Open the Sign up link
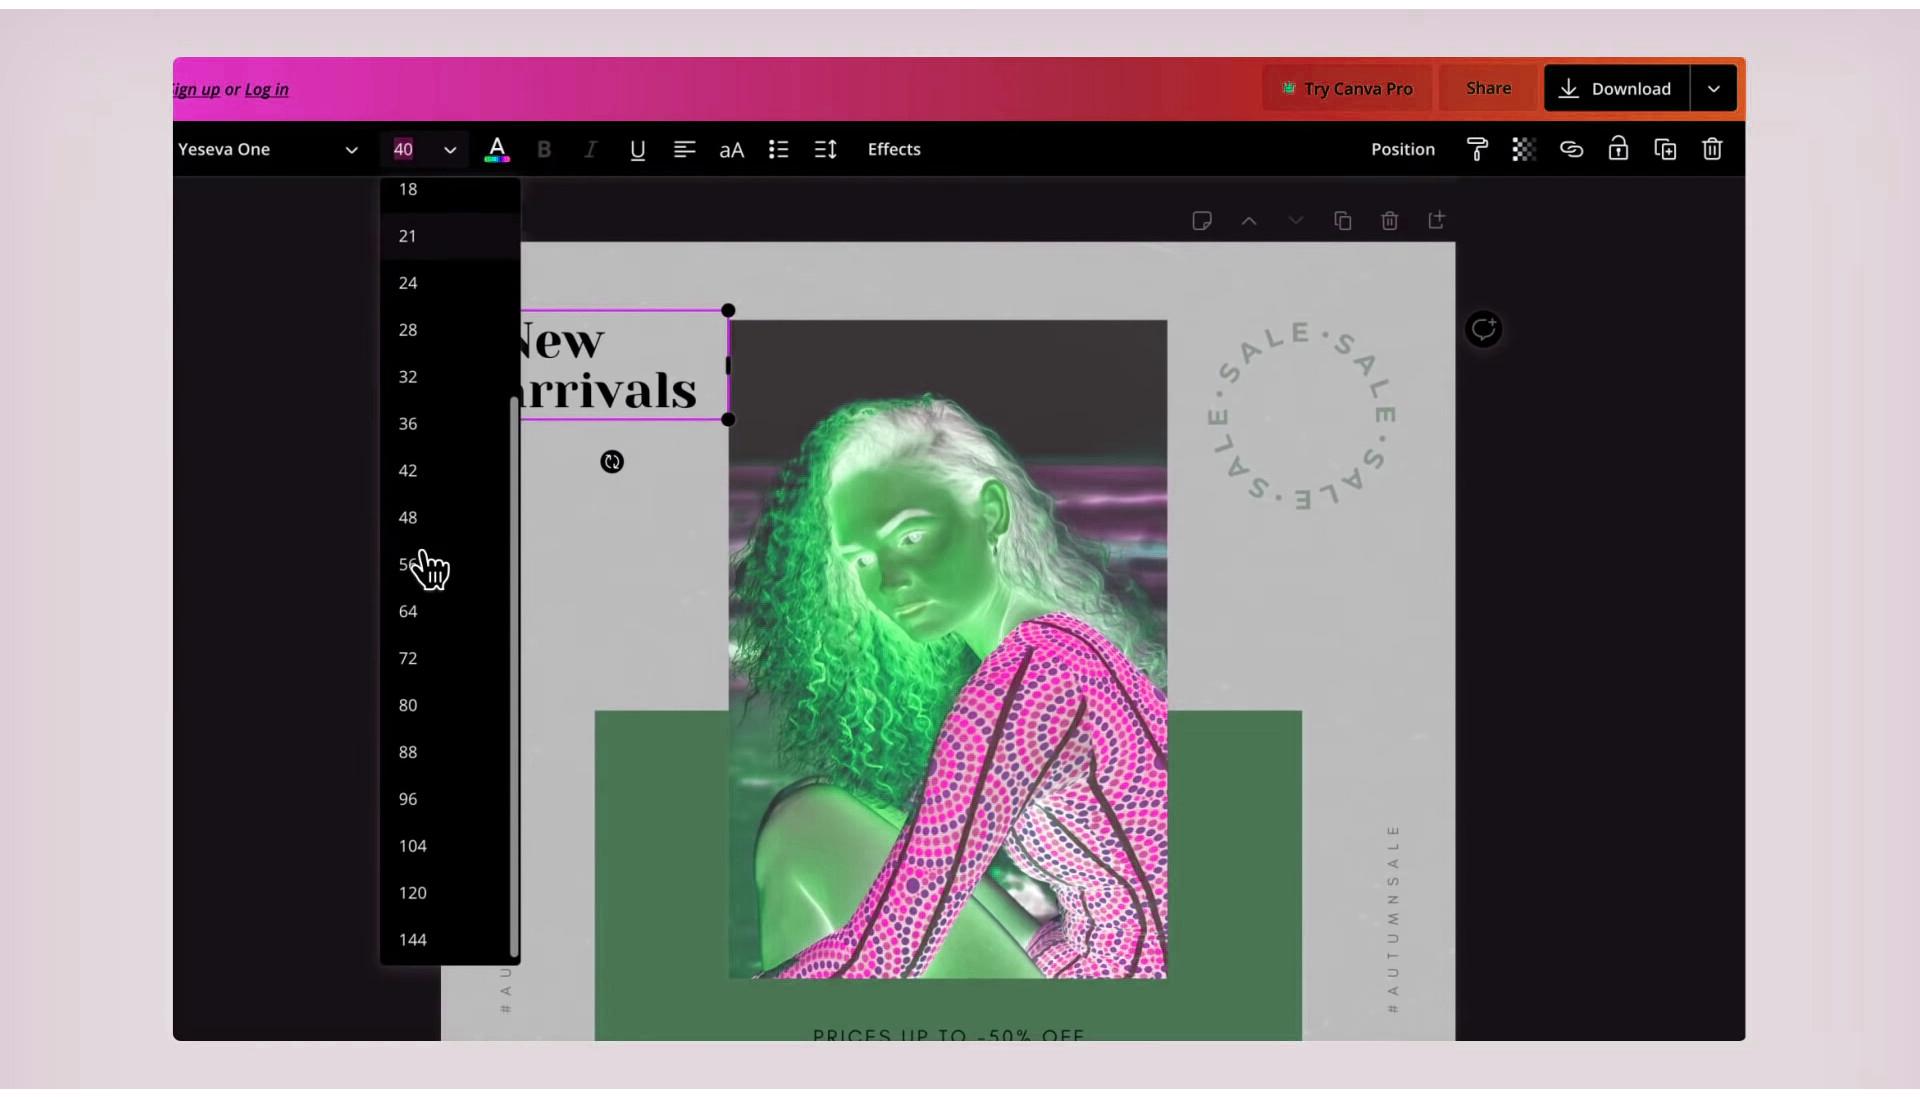The image size is (1920, 1097). point(196,90)
